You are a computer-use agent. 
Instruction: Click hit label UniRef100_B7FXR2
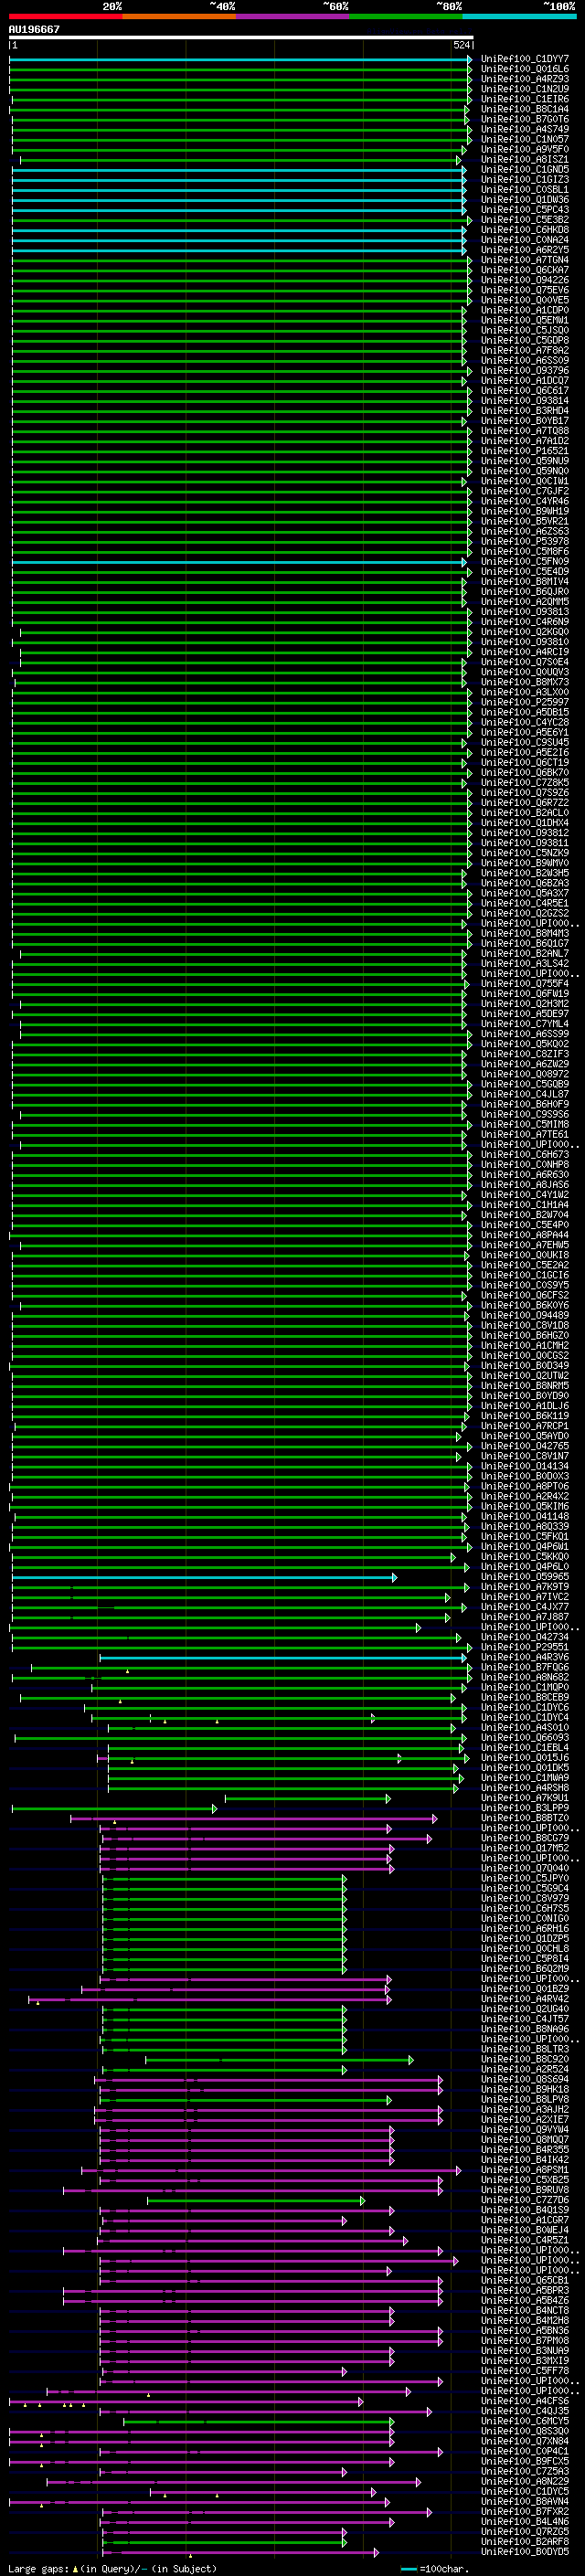pos(525,2513)
